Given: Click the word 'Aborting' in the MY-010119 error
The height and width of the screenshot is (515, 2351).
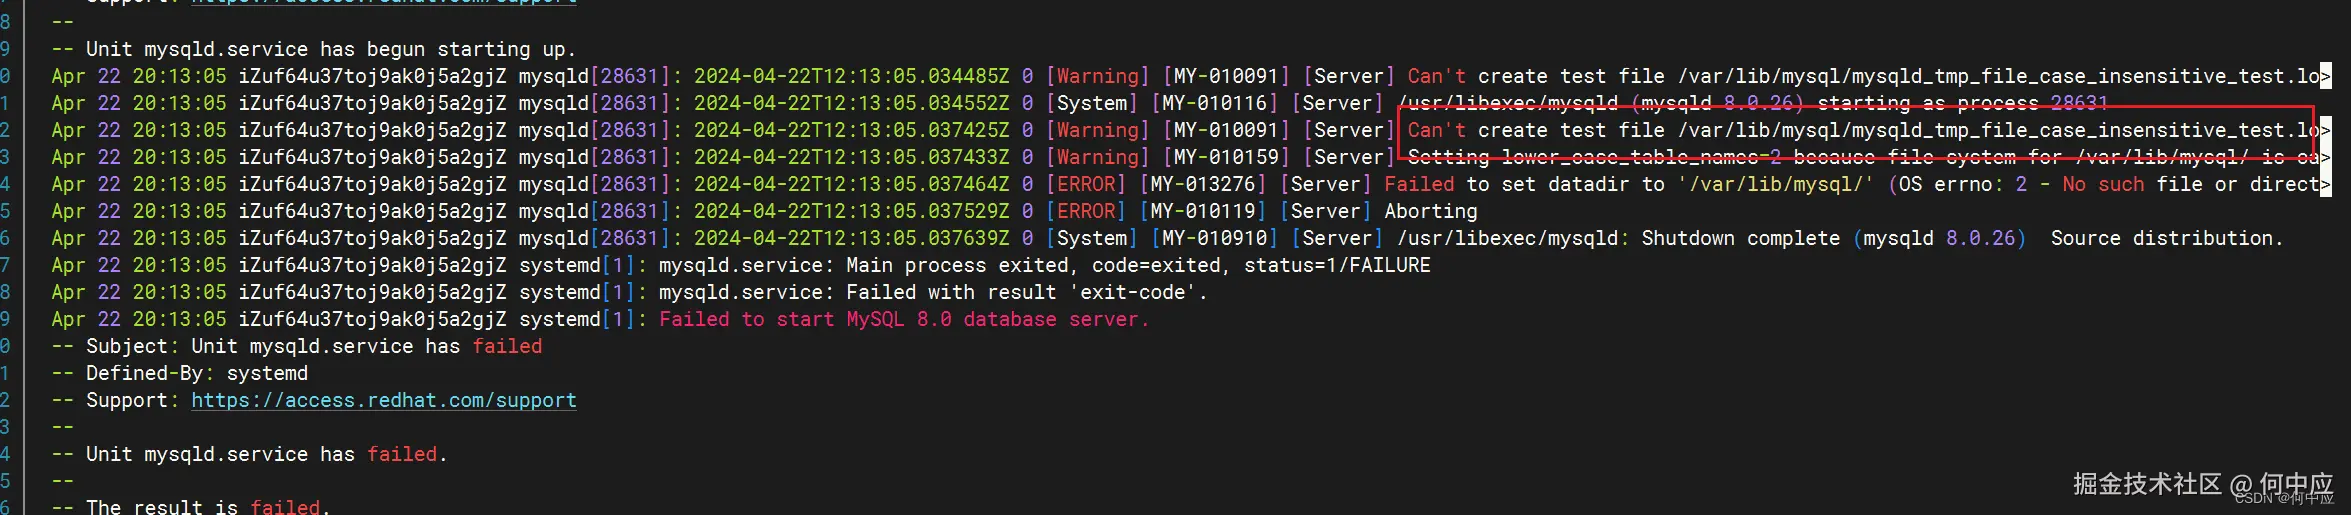Looking at the screenshot, I should click(1431, 211).
